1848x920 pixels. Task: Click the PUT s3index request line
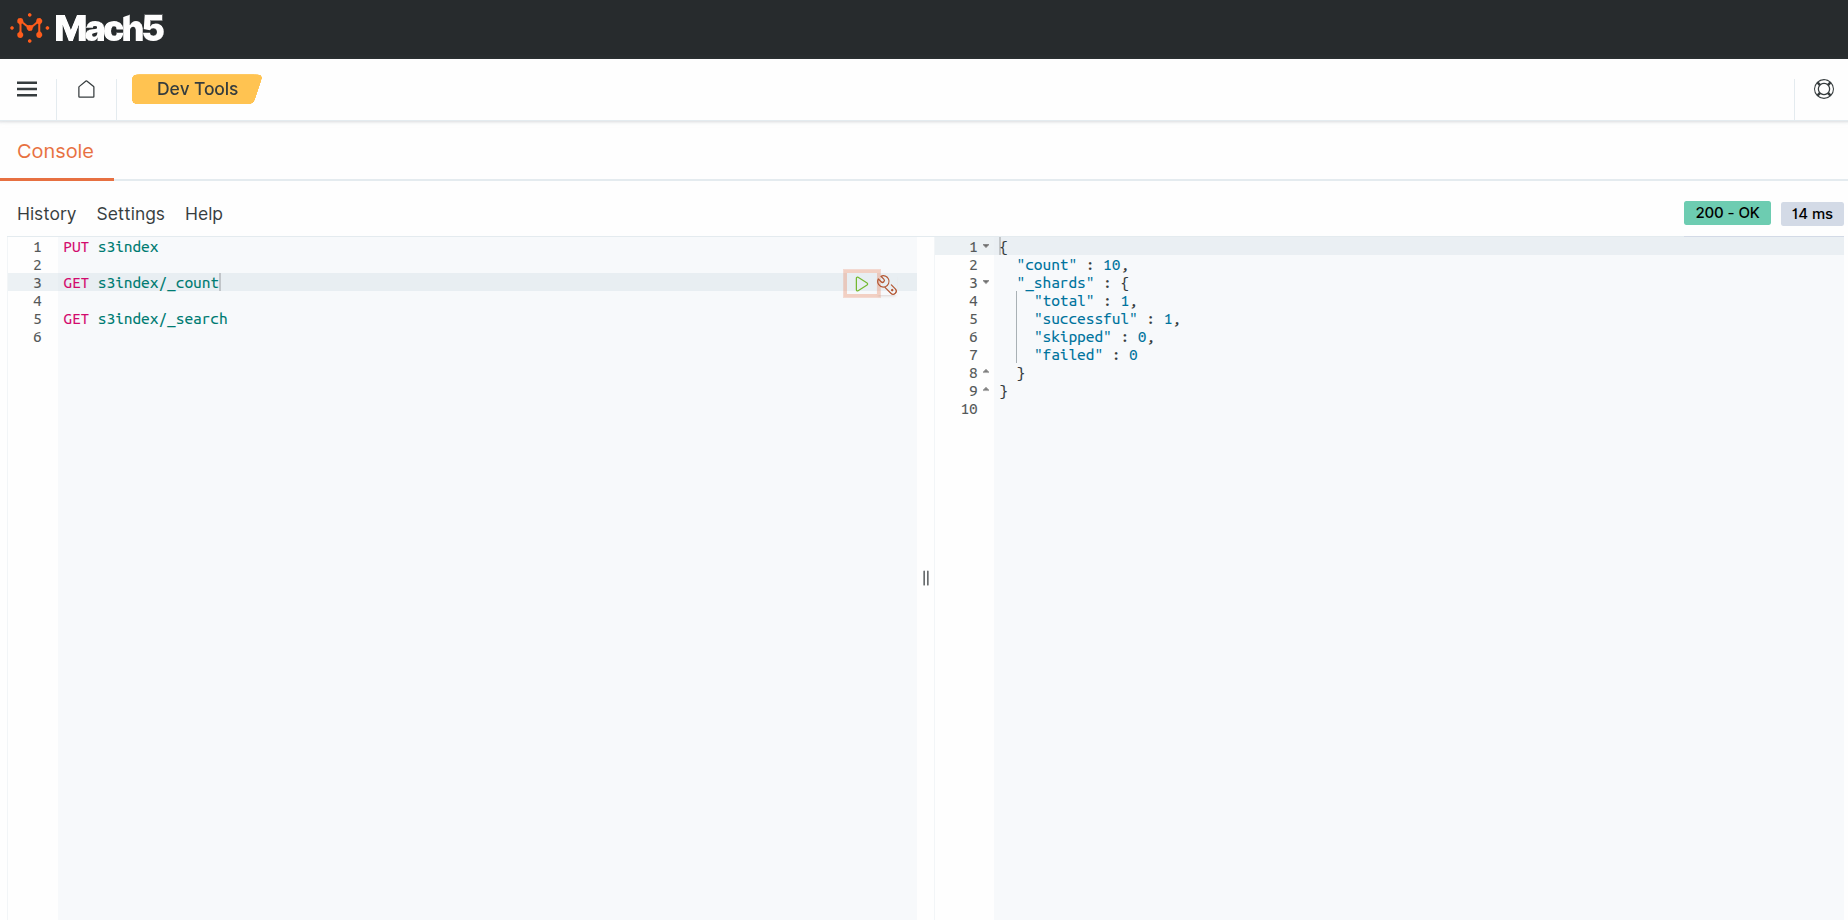click(x=110, y=246)
